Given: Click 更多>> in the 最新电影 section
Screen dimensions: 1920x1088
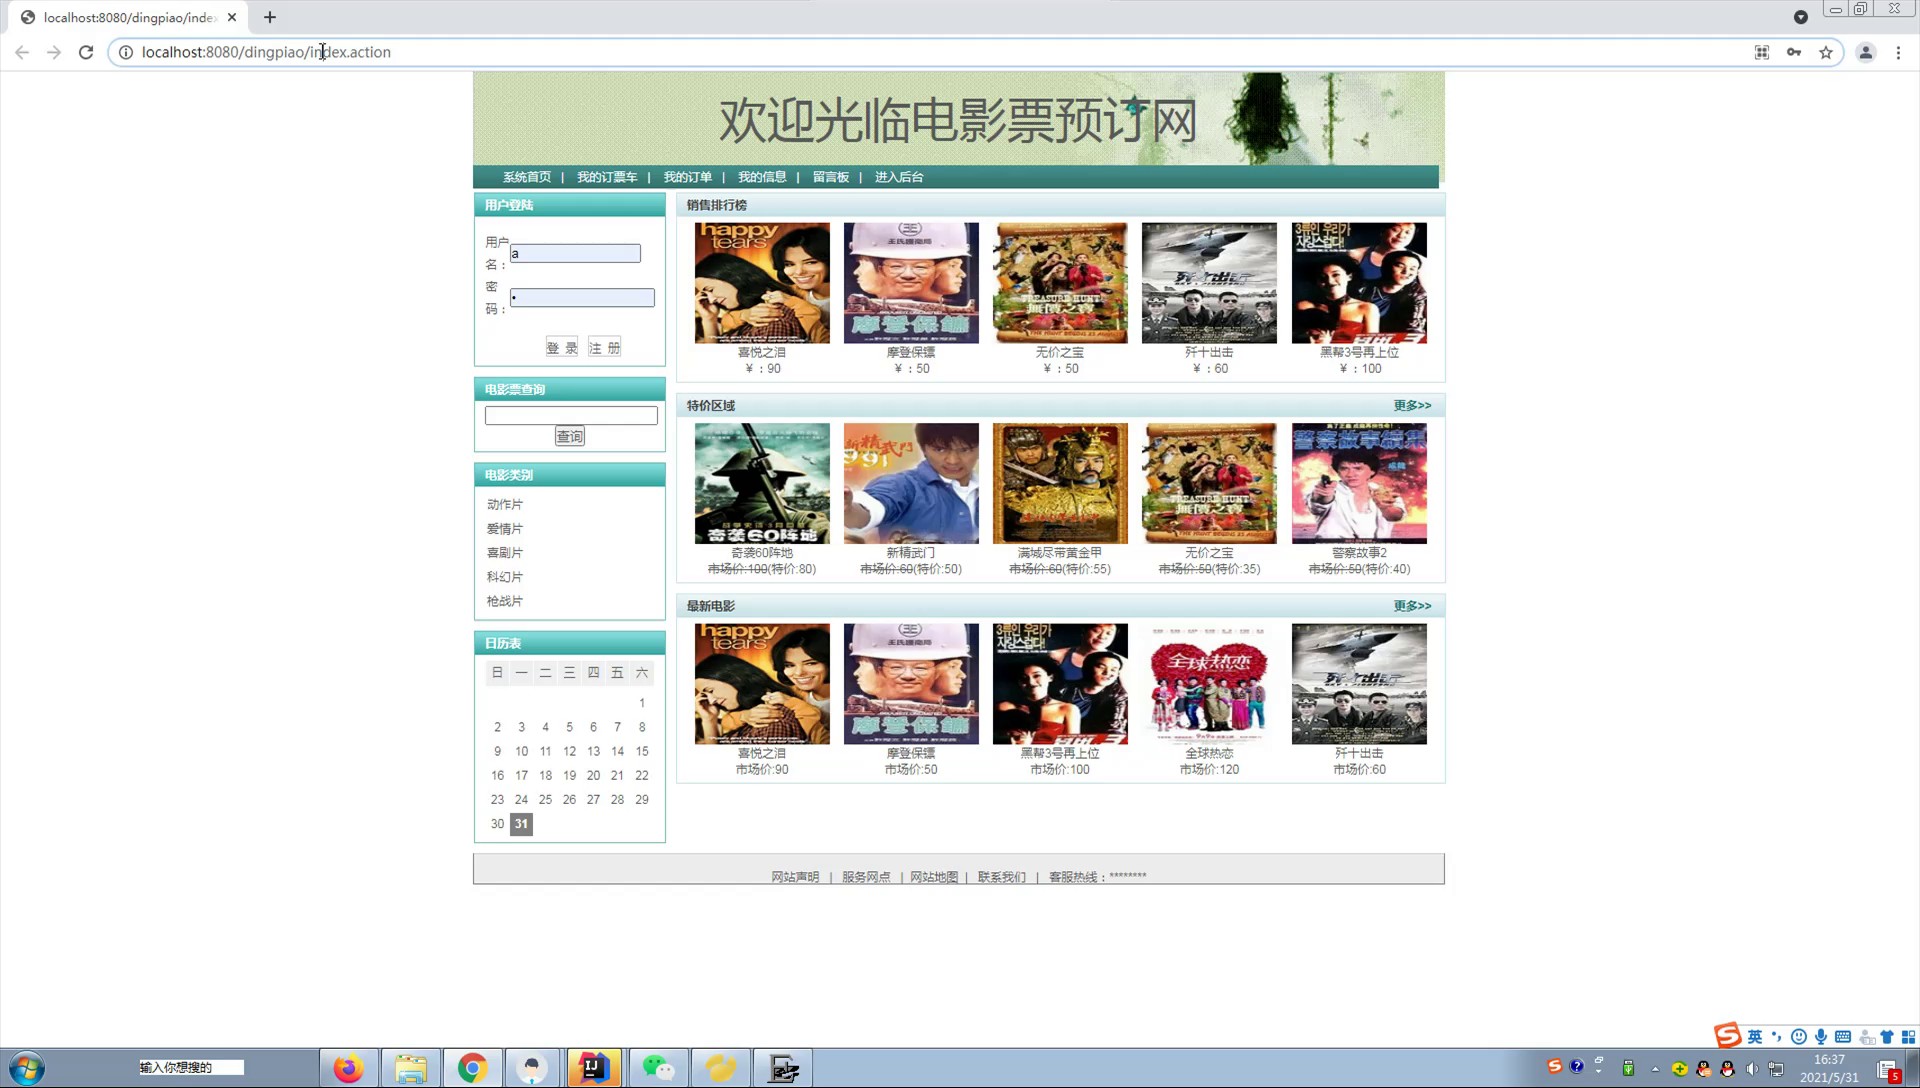Looking at the screenshot, I should pos(1412,605).
